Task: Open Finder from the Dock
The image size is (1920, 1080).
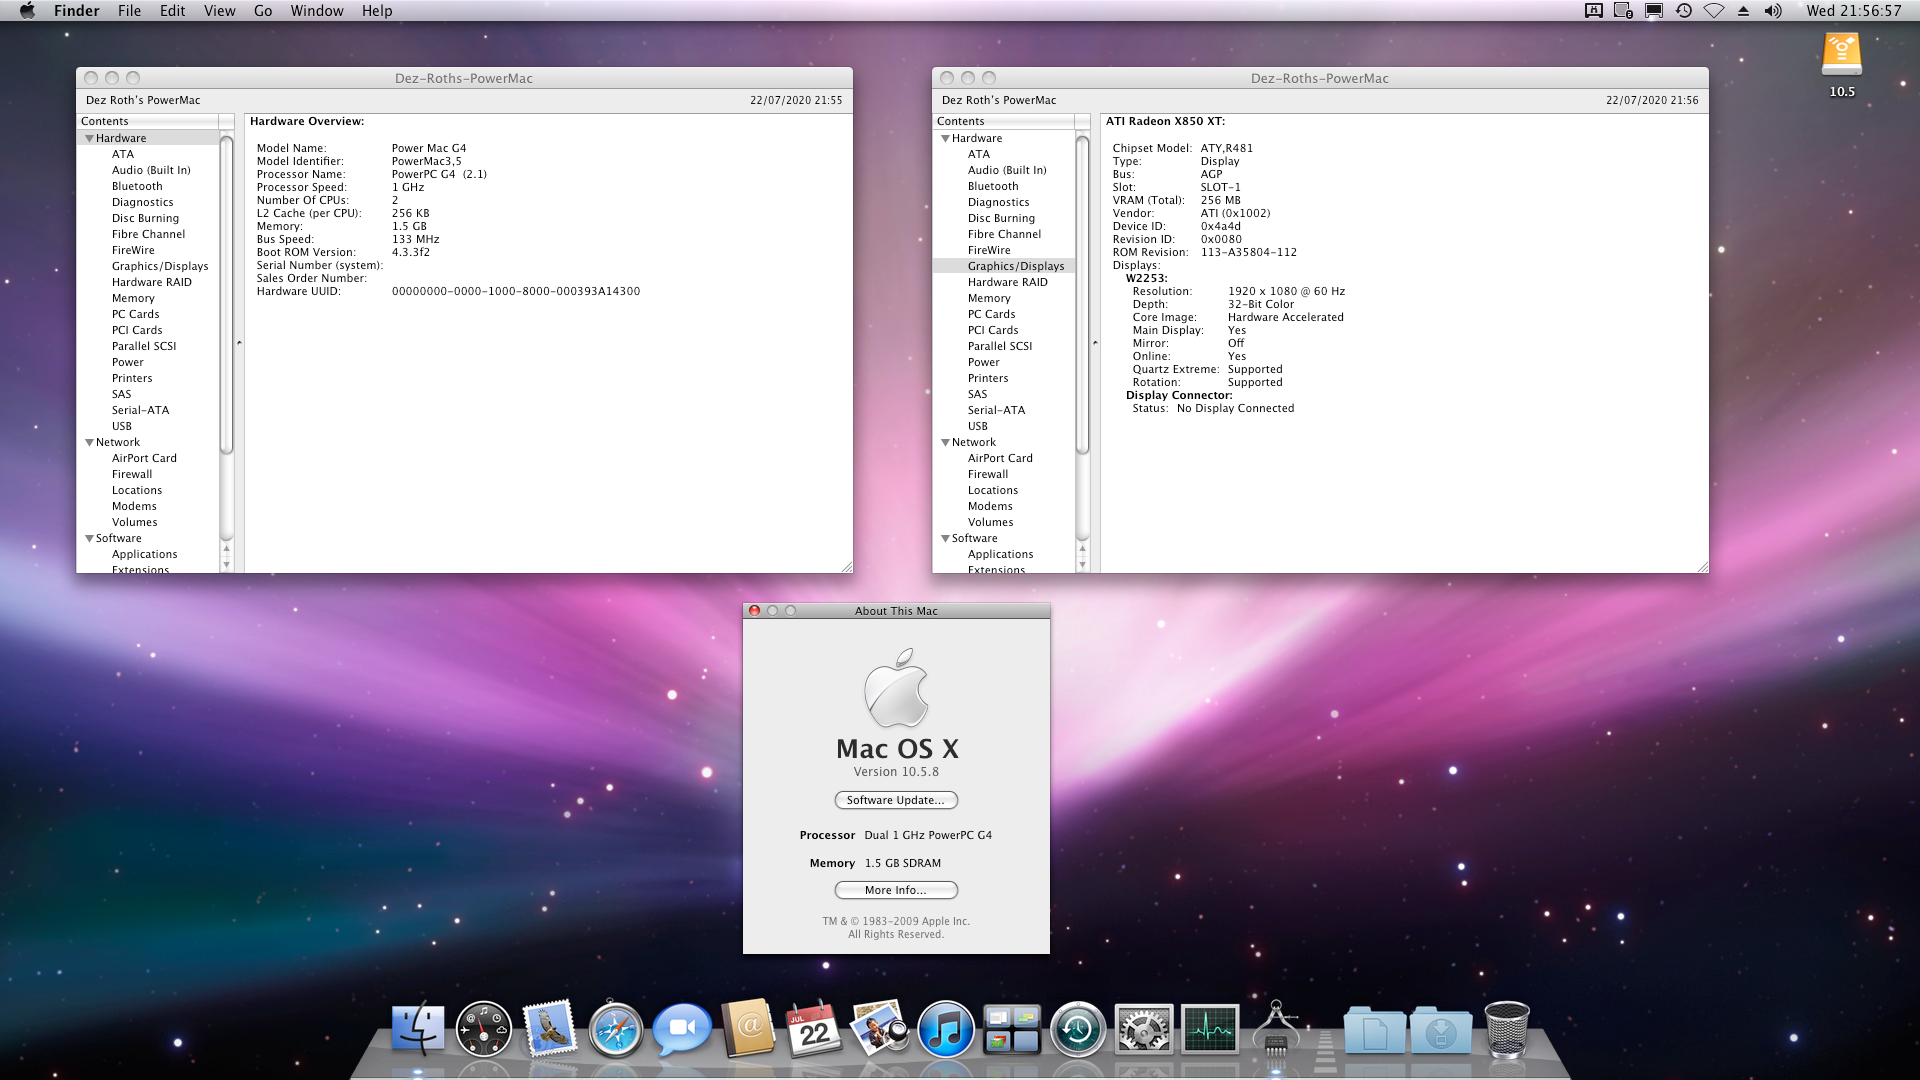Action: click(x=417, y=1028)
